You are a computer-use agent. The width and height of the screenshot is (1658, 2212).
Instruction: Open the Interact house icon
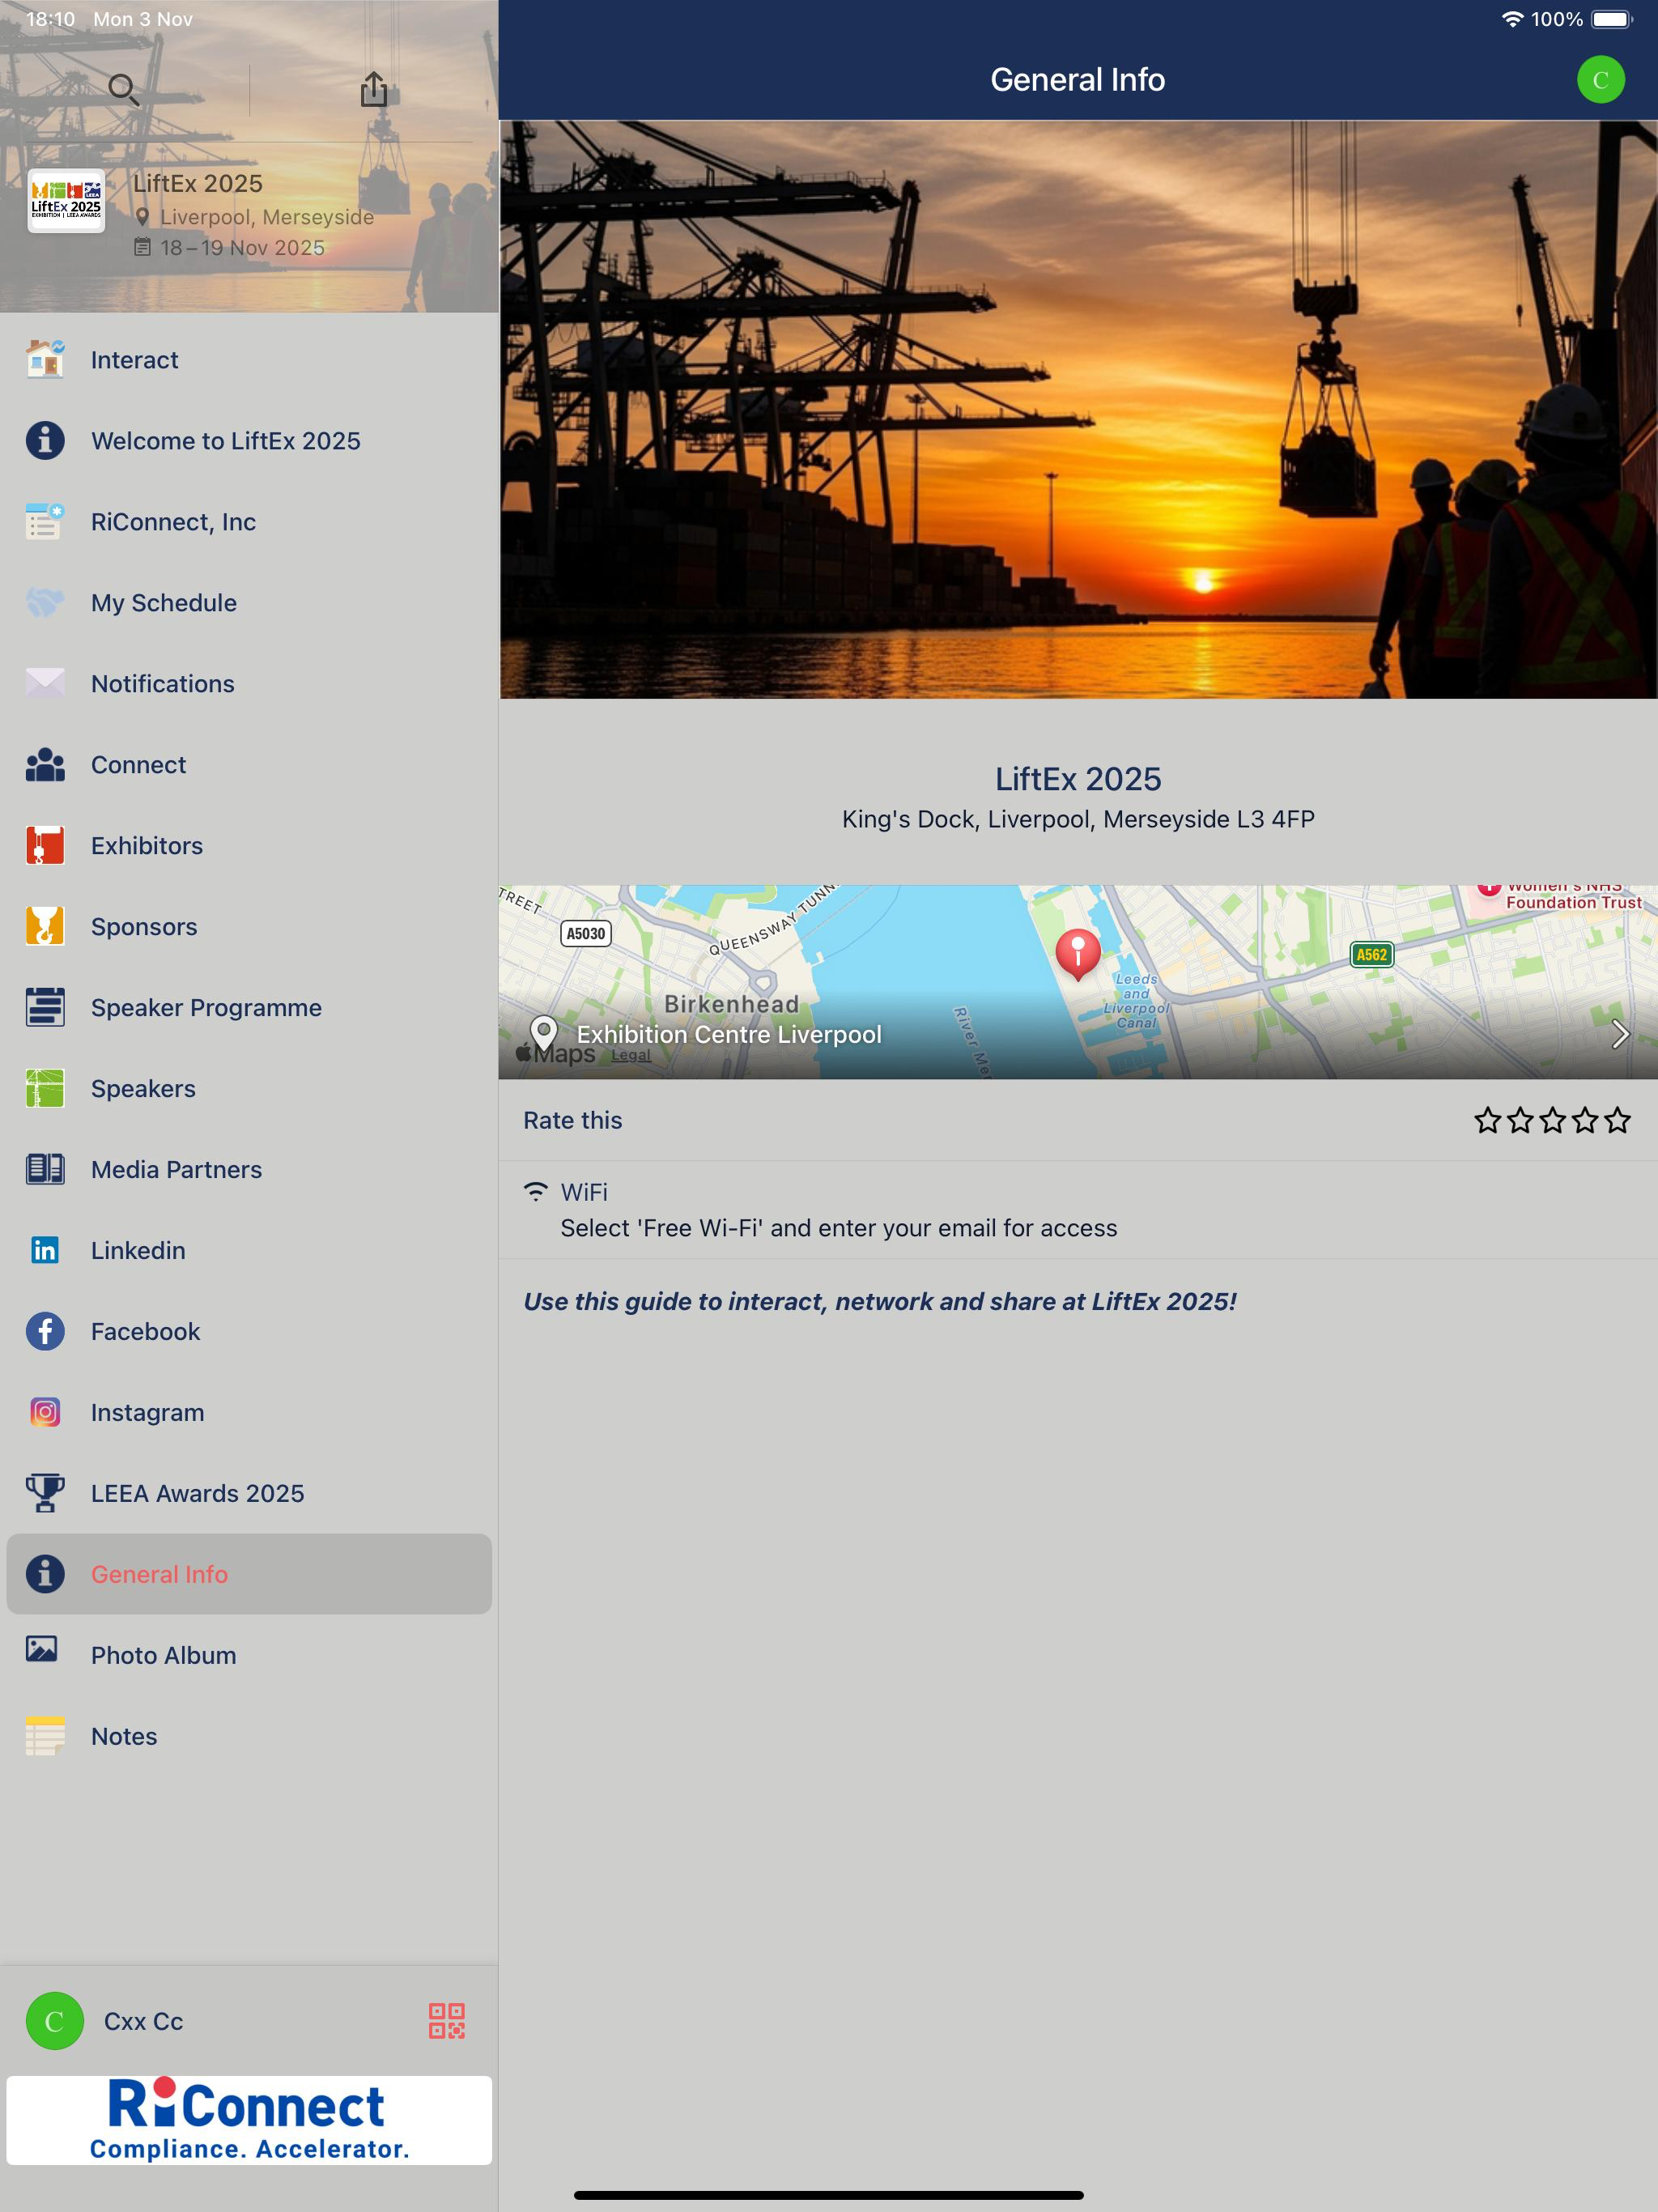click(45, 359)
